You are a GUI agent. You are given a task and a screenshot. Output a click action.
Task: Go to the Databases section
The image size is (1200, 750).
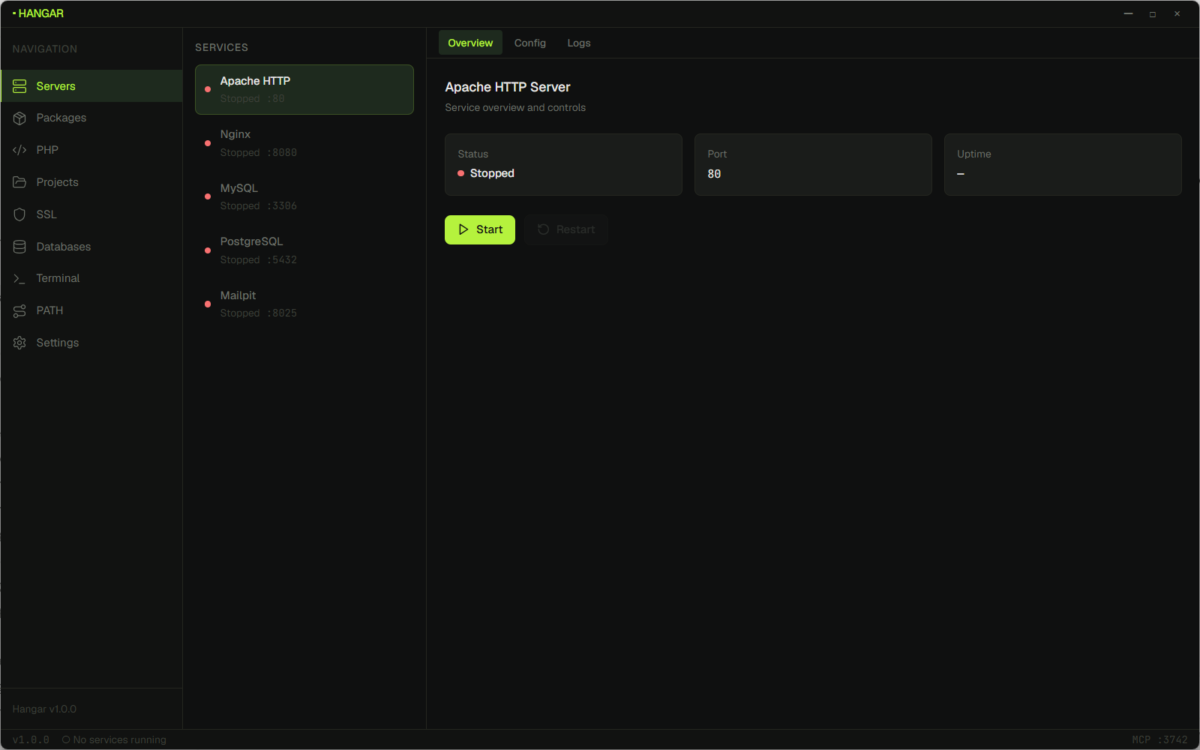[91, 246]
